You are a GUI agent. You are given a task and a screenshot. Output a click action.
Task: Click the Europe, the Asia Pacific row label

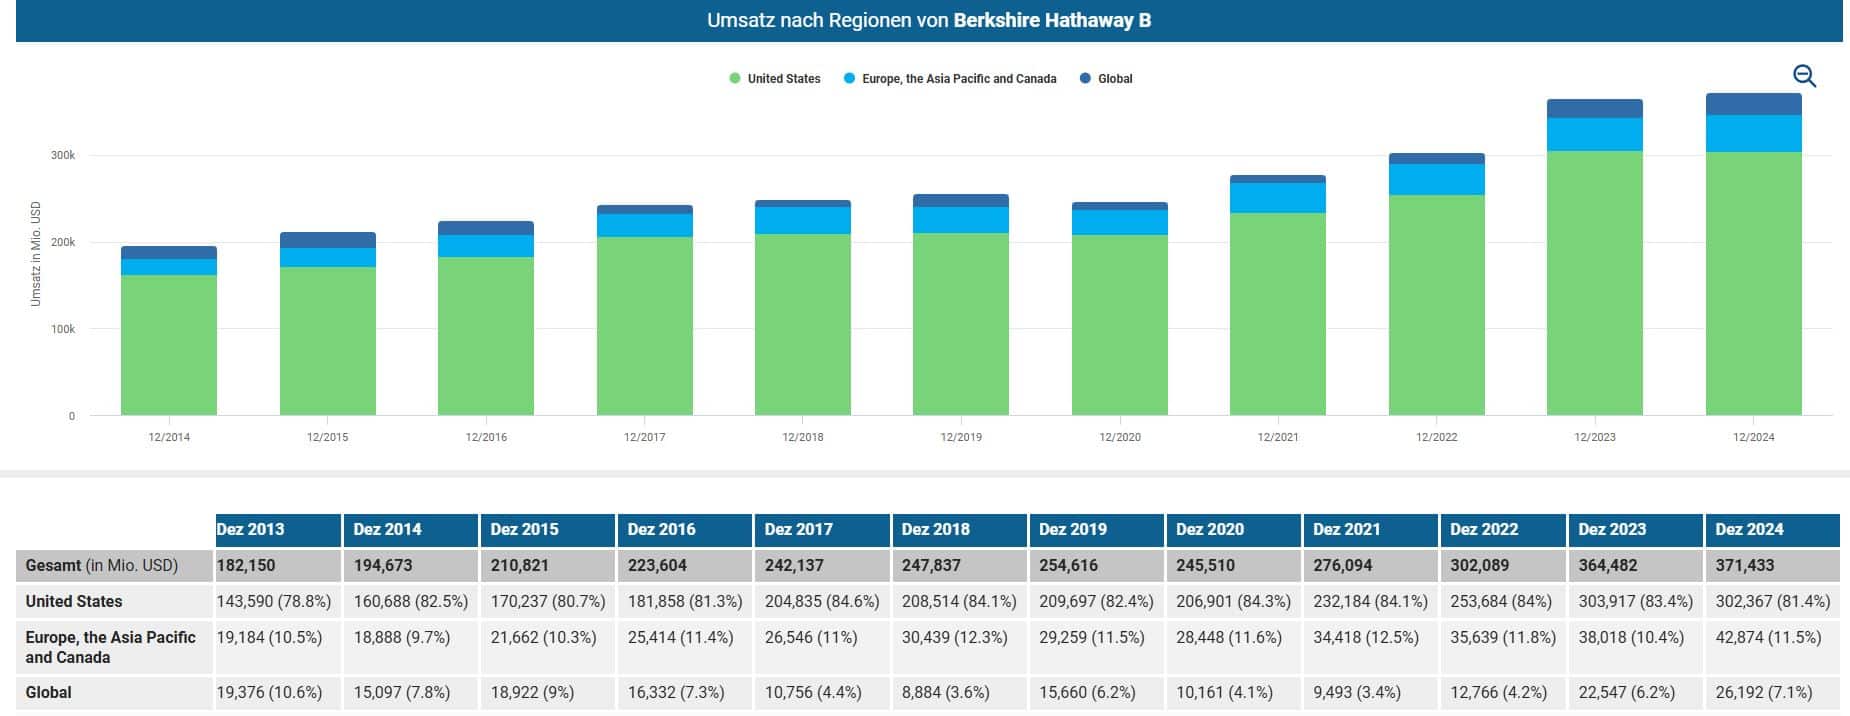click(110, 647)
